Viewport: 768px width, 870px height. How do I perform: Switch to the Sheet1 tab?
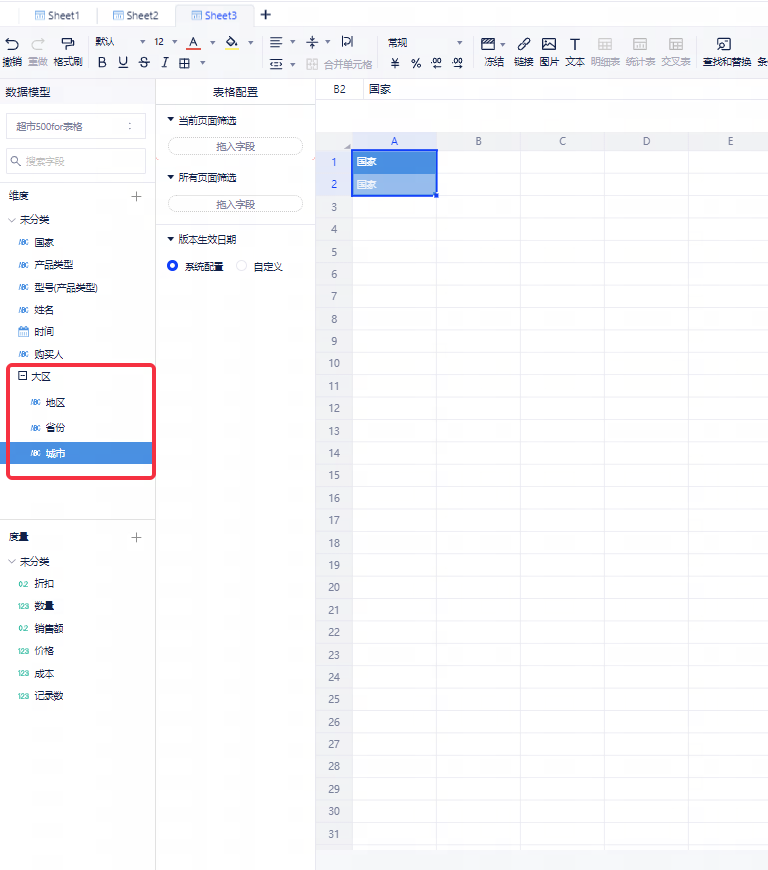[56, 16]
